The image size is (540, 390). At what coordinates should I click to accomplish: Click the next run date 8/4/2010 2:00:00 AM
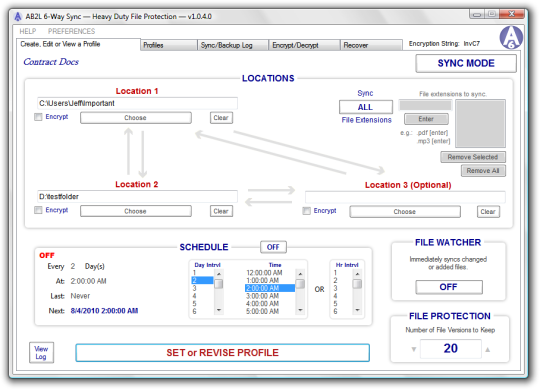[104, 311]
